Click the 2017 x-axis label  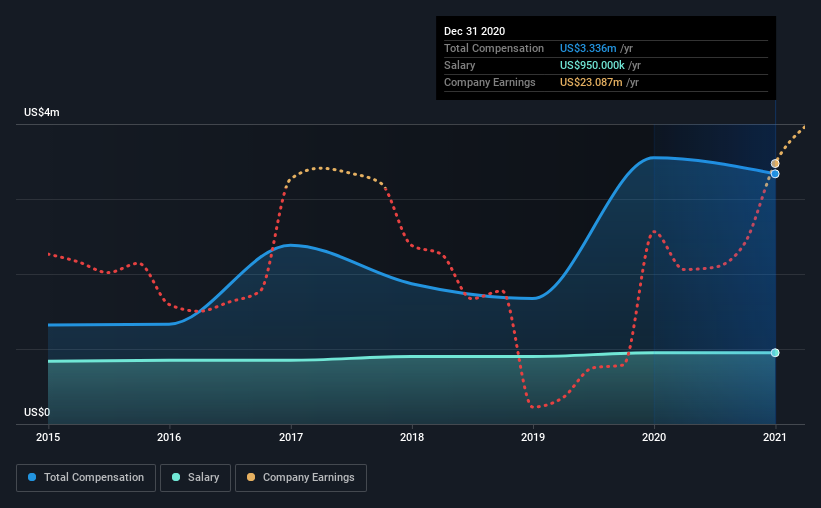pos(291,437)
